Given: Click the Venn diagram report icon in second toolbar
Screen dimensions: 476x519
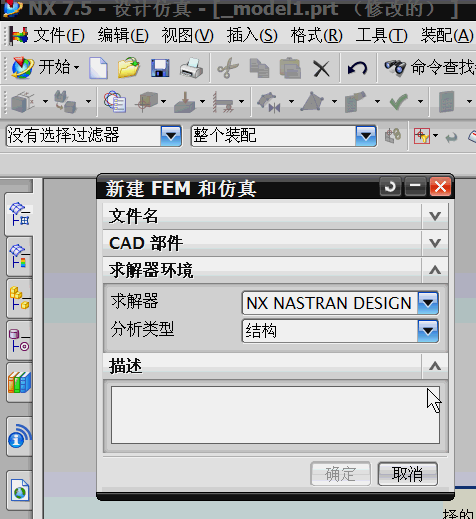Looking at the screenshot, I should point(114,101).
